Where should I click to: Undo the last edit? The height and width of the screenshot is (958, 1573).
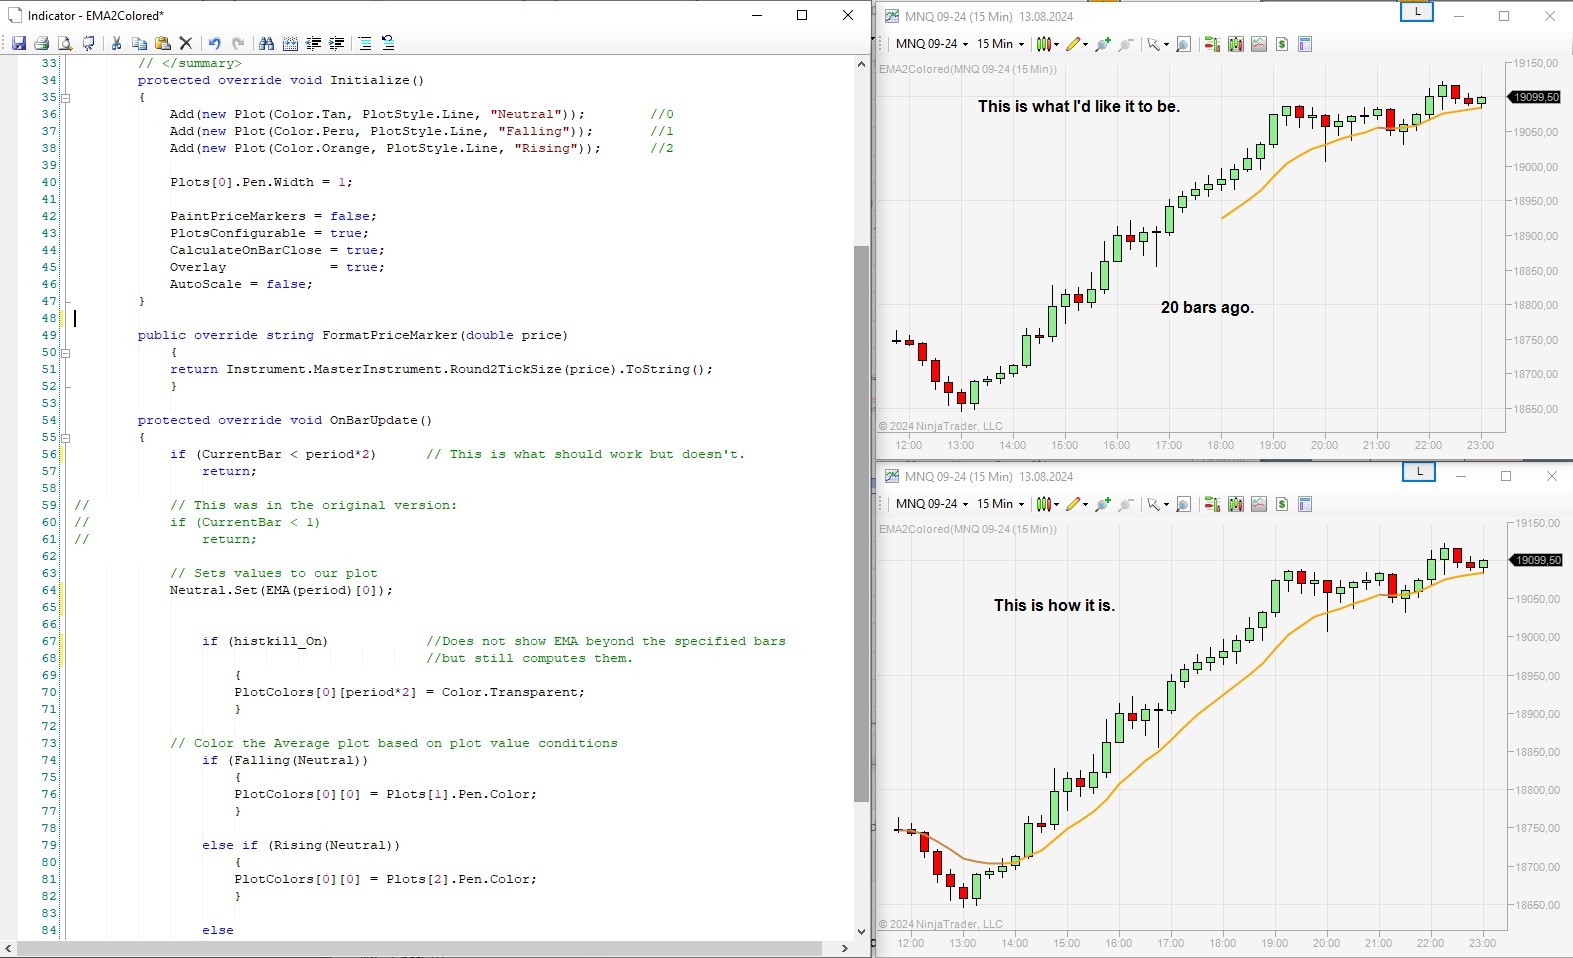pos(214,43)
